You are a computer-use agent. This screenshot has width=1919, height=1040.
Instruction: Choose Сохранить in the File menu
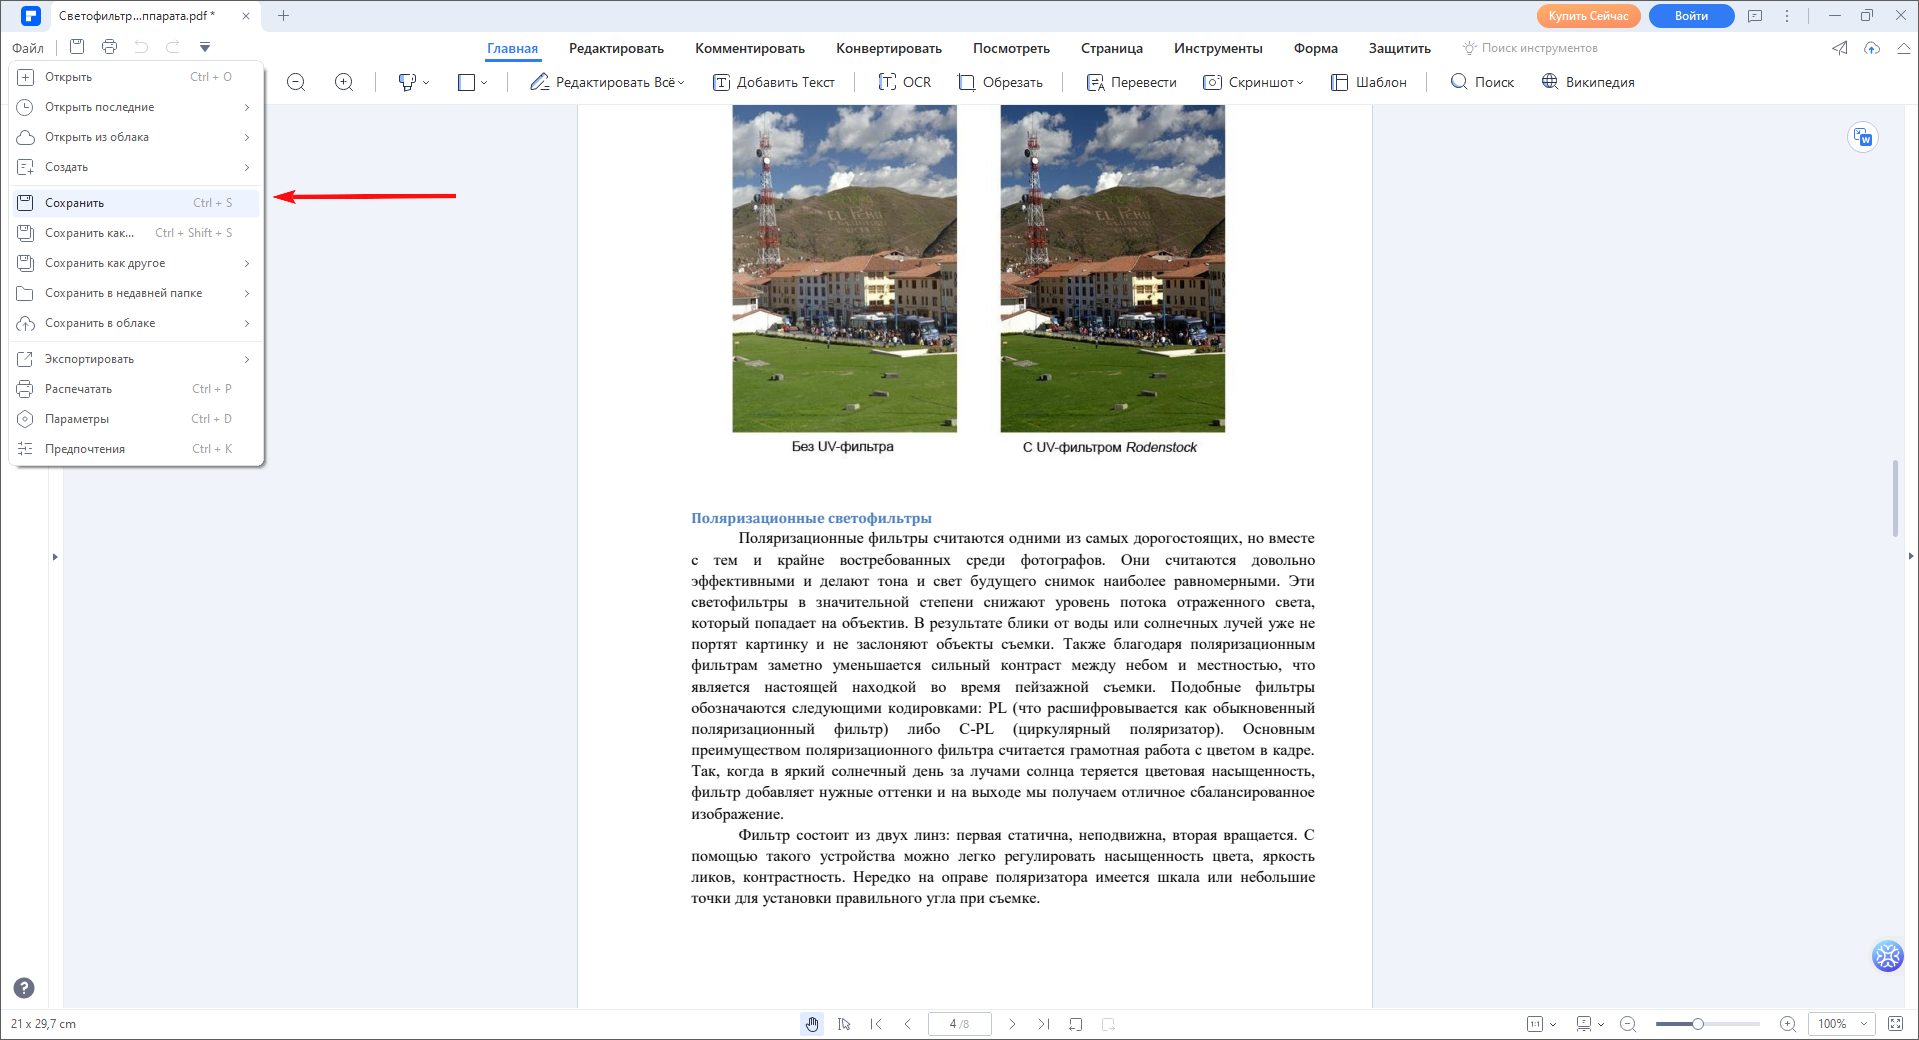pyautogui.click(x=75, y=203)
